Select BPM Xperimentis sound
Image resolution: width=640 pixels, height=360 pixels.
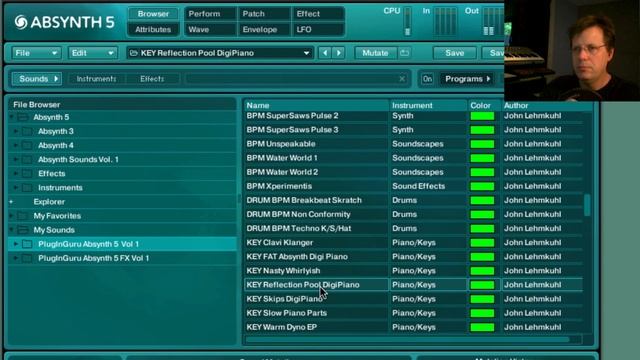click(x=279, y=186)
